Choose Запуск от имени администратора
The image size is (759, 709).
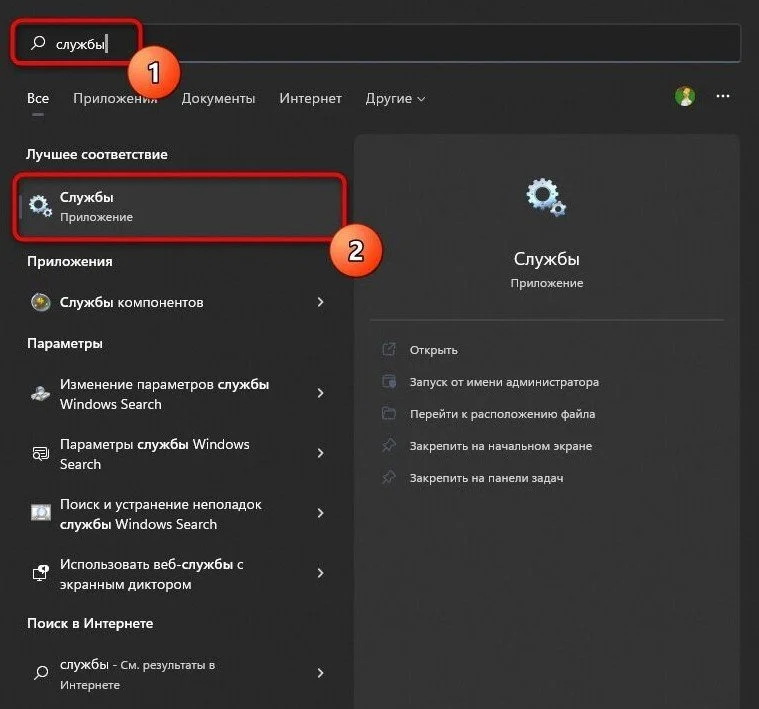click(x=504, y=382)
